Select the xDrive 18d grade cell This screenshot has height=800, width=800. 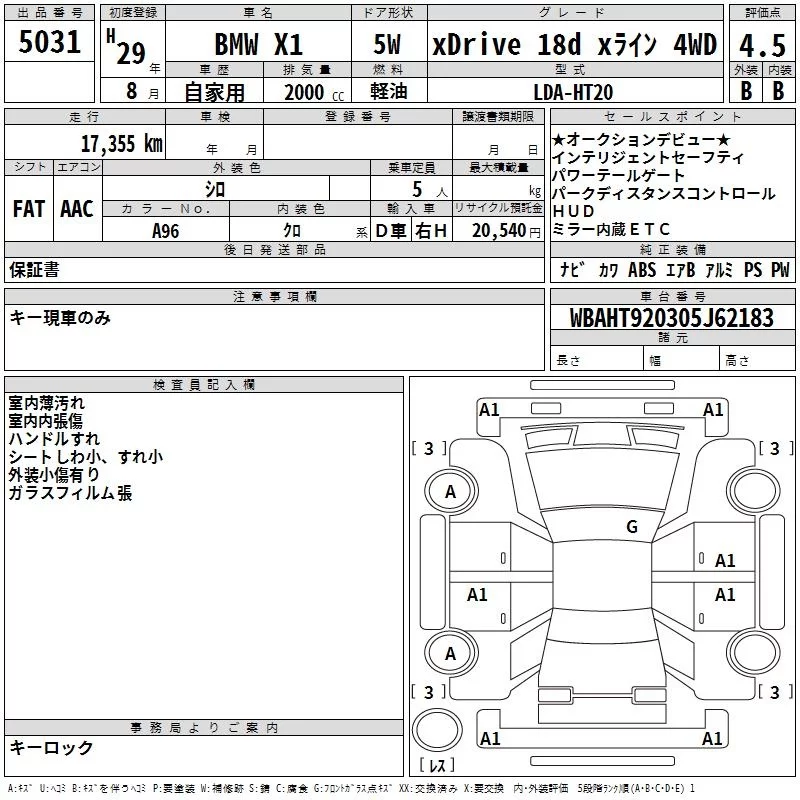573,45
